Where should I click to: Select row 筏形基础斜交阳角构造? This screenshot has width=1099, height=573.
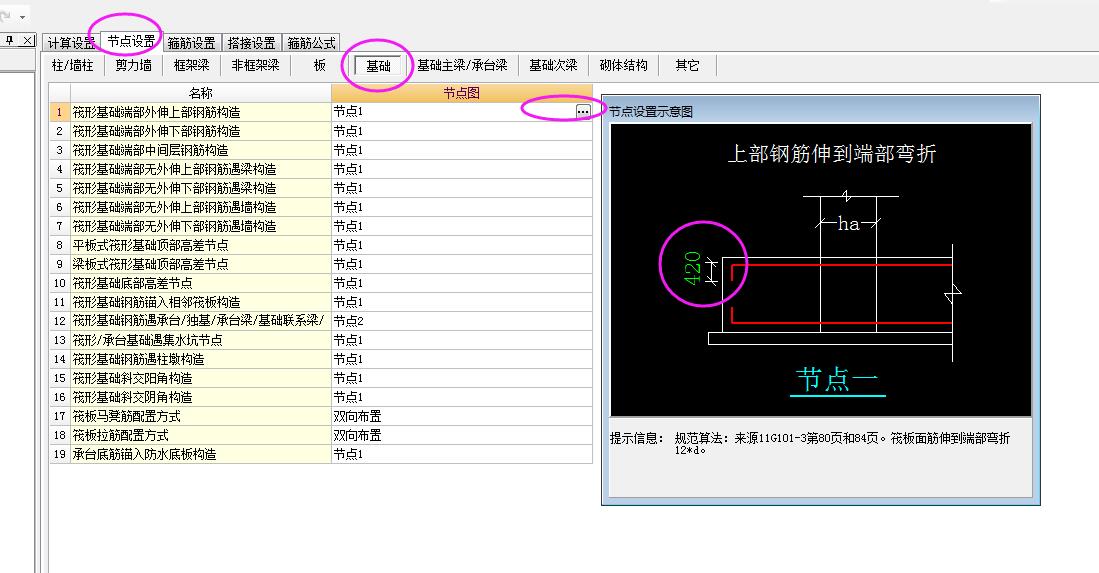point(200,378)
